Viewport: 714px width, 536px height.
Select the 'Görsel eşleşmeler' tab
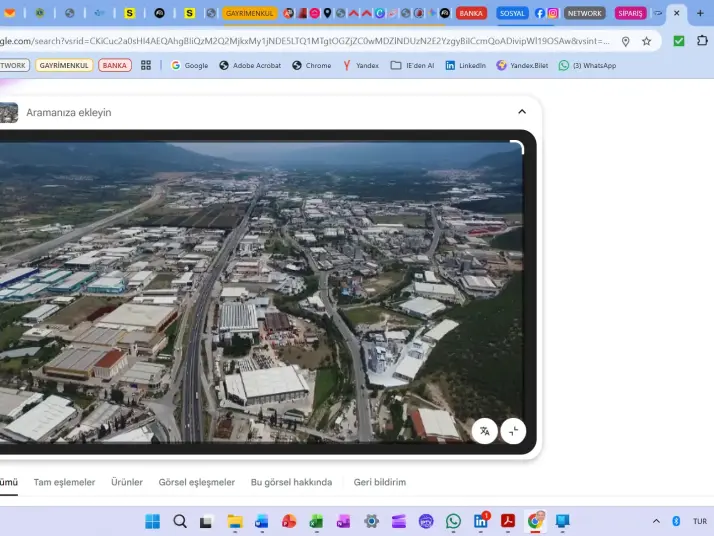tap(196, 482)
